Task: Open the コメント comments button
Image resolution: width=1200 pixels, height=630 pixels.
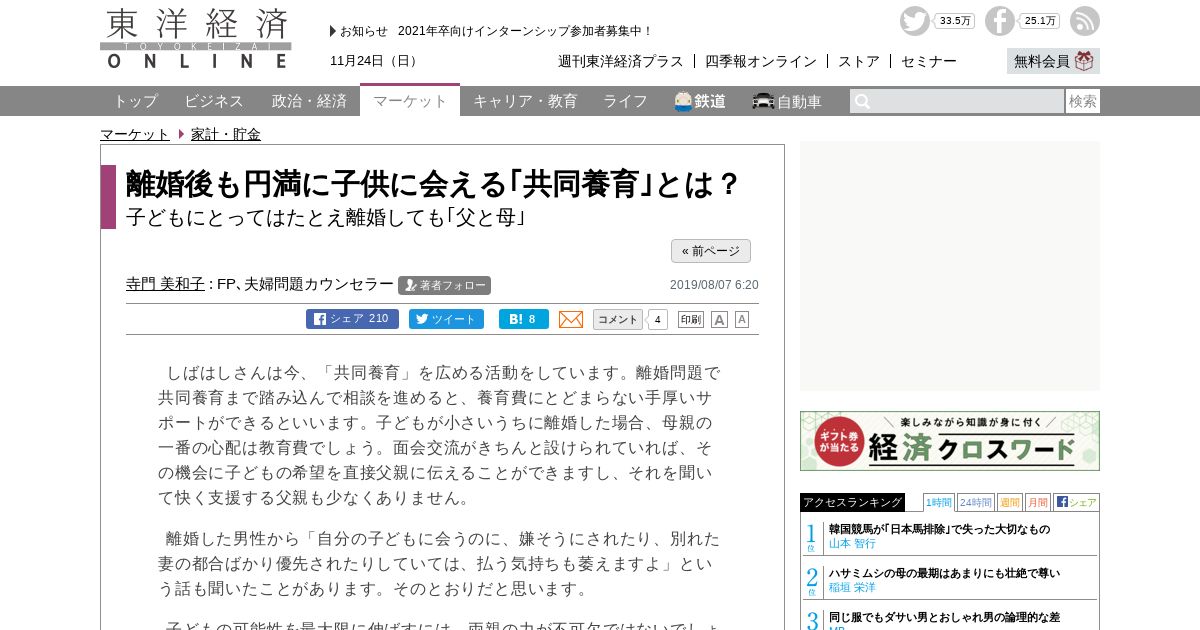Action: [x=618, y=319]
